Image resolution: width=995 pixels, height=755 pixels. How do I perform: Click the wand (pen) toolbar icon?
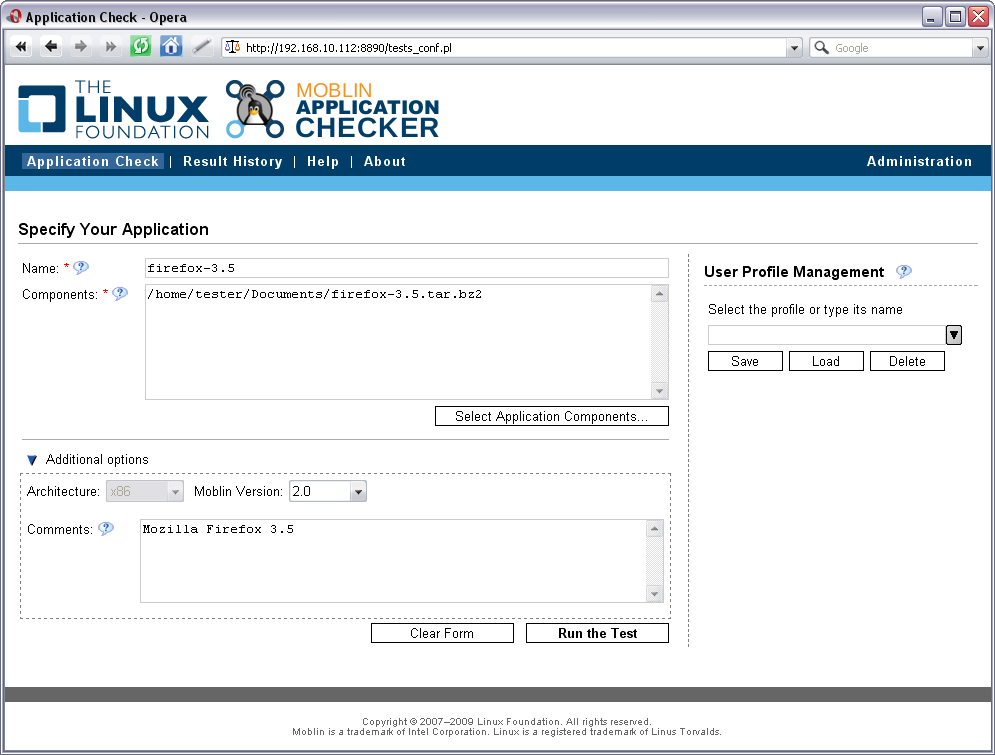[201, 46]
